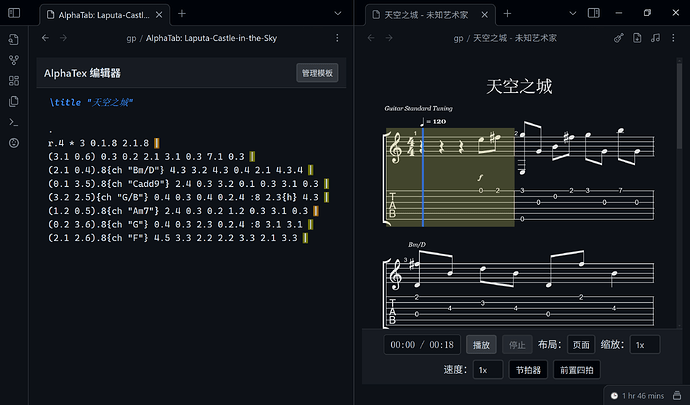The image size is (690, 405).
Task: Close the AlphaTab: Laputa-Castl... tab
Action: coord(159,15)
